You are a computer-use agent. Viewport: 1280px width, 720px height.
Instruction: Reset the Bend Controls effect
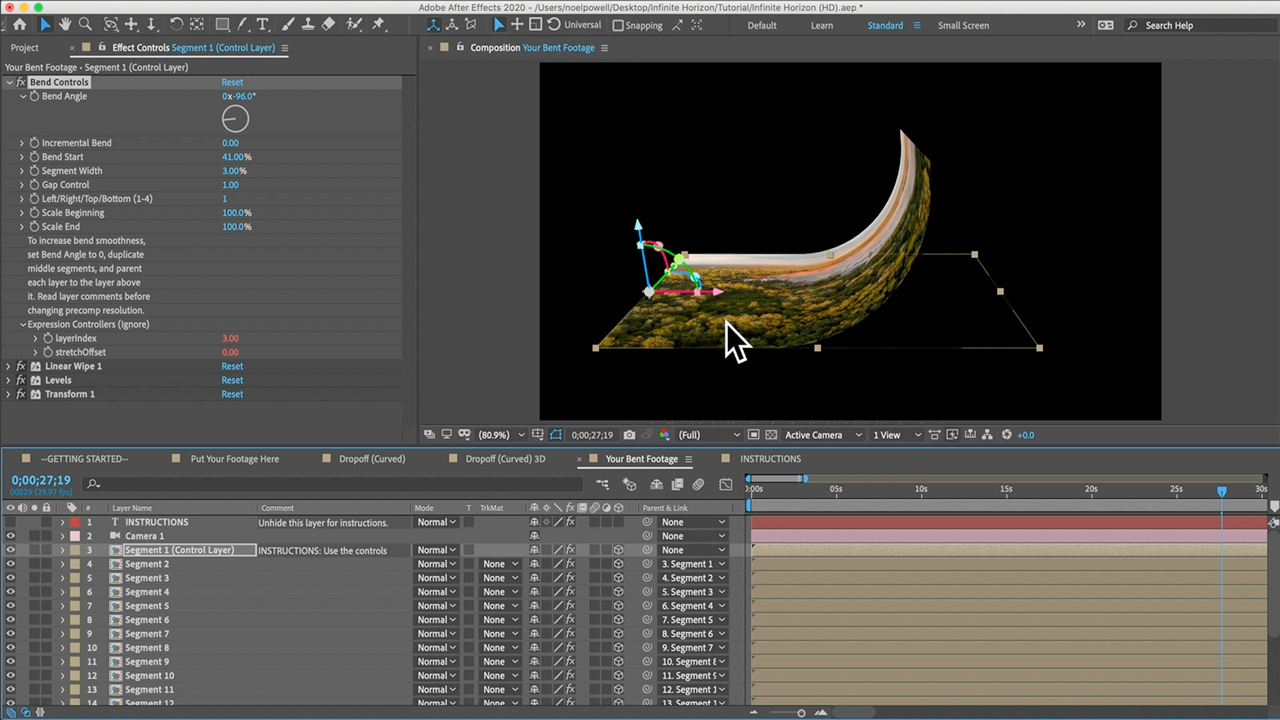point(232,83)
